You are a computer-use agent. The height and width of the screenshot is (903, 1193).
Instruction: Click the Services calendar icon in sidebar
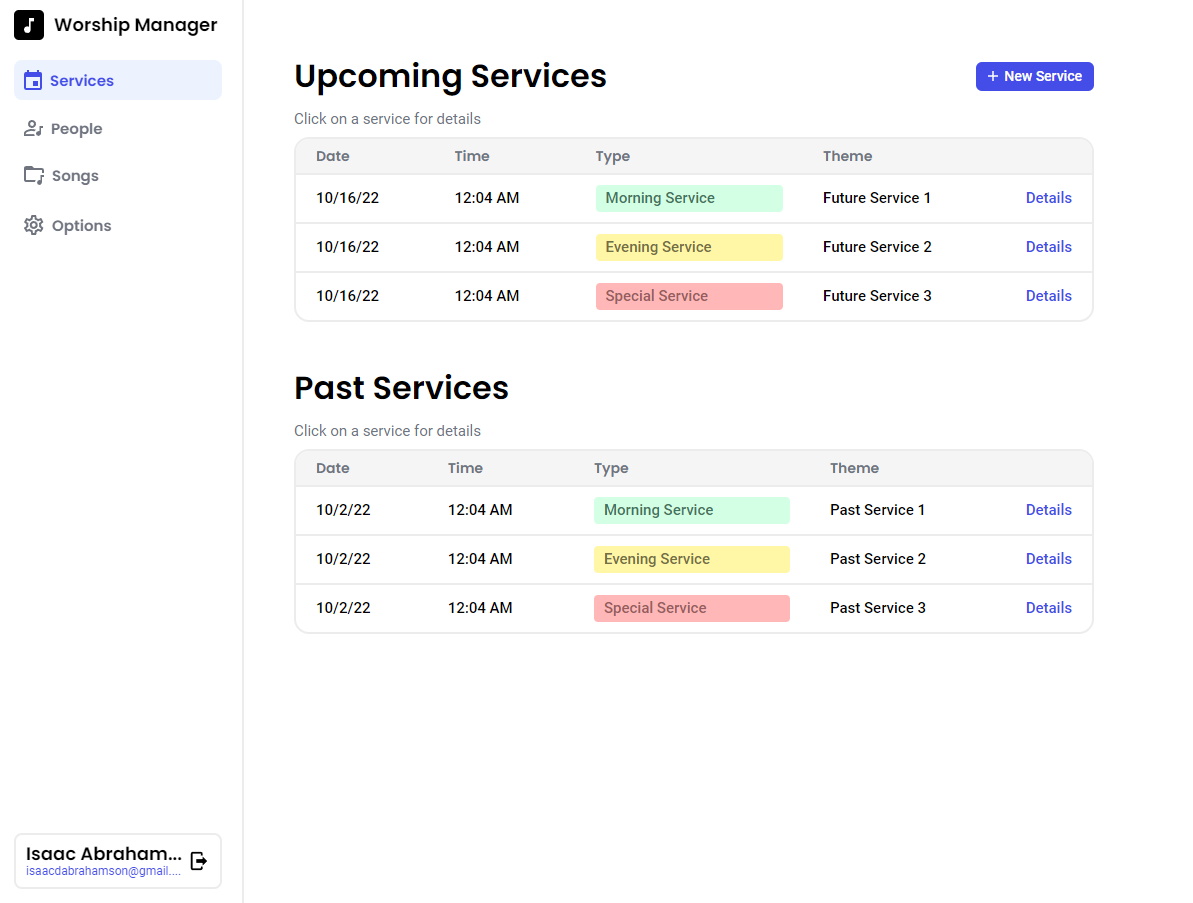pyautogui.click(x=33, y=81)
